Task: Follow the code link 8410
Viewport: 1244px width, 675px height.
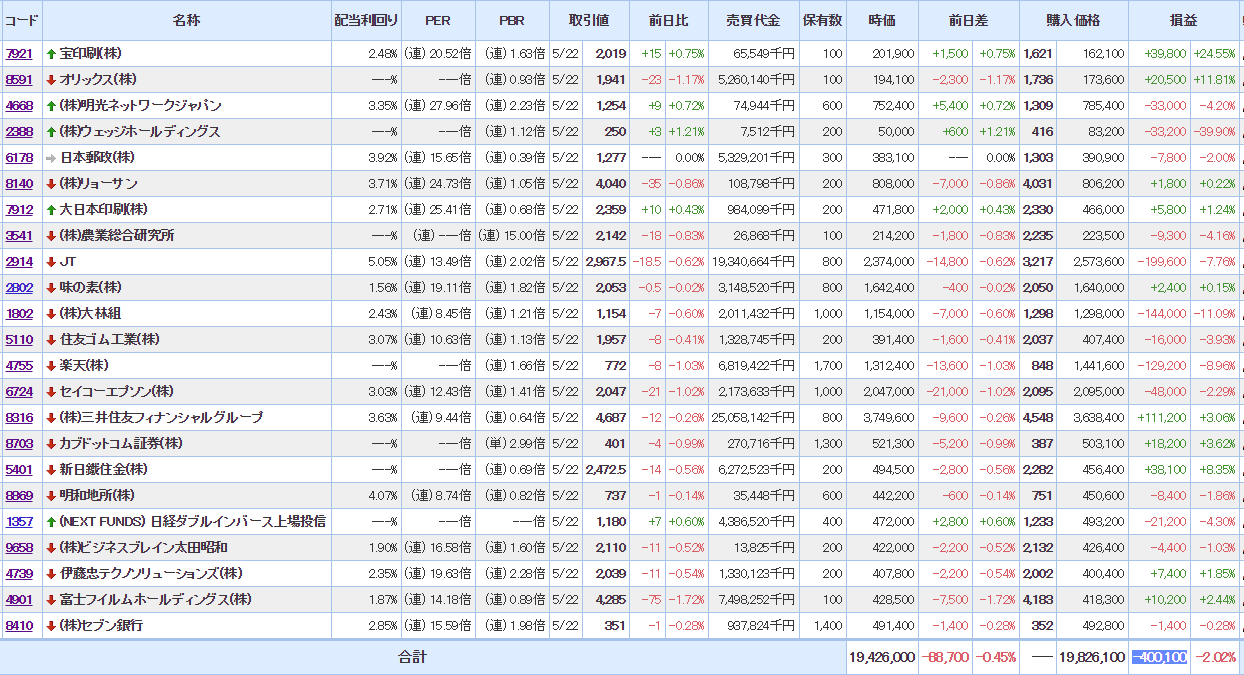Action: pos(19,626)
